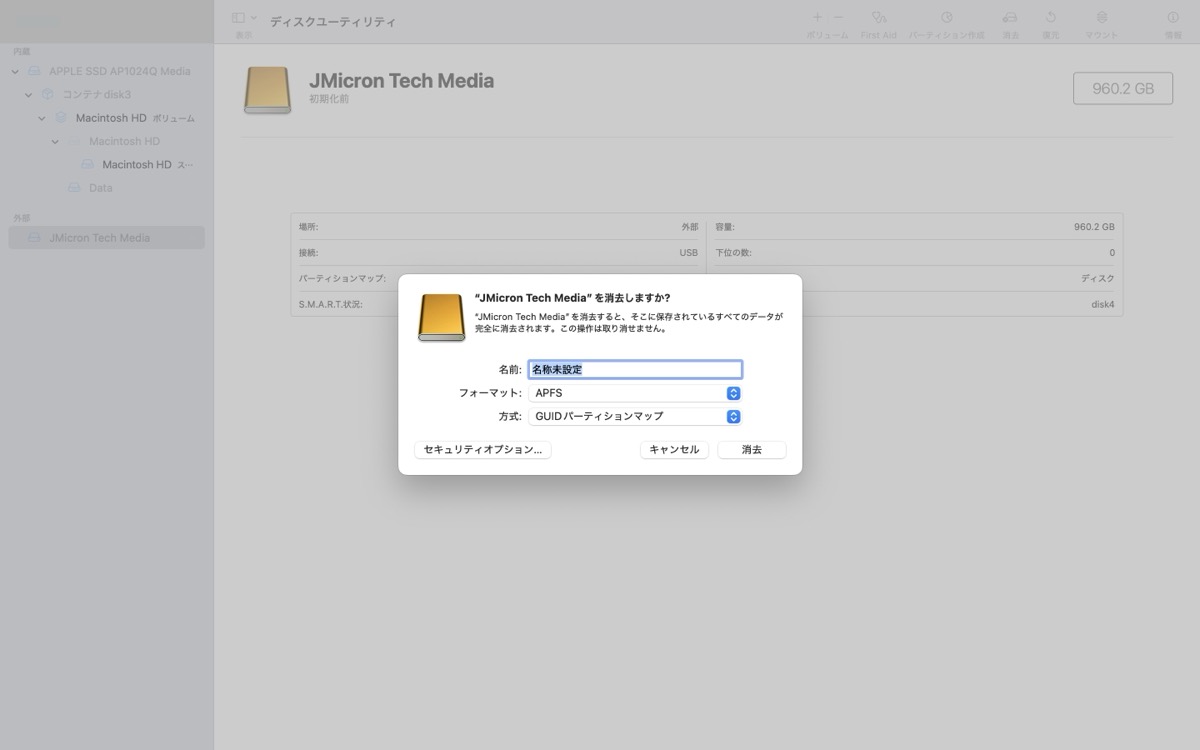Image resolution: width=1200 pixels, height=750 pixels.
Task: Click the disk4 device value
Action: point(1103,304)
